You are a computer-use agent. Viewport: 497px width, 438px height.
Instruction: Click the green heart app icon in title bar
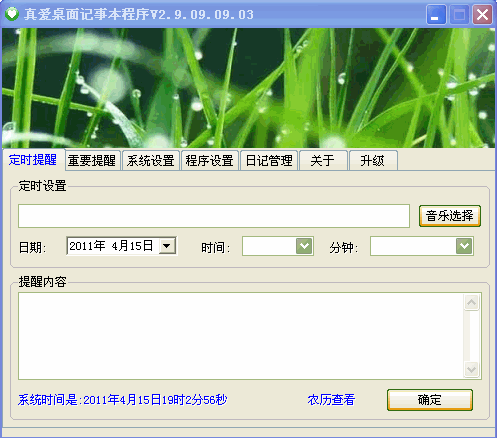click(12, 14)
